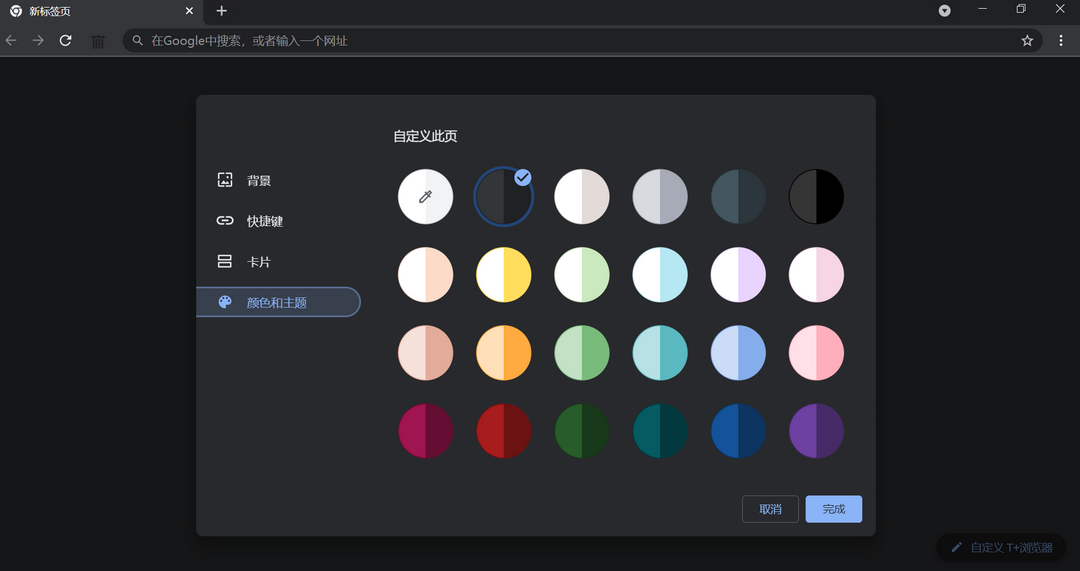
Task: Open the profile dropdown arrow in title bar
Action: (x=944, y=11)
